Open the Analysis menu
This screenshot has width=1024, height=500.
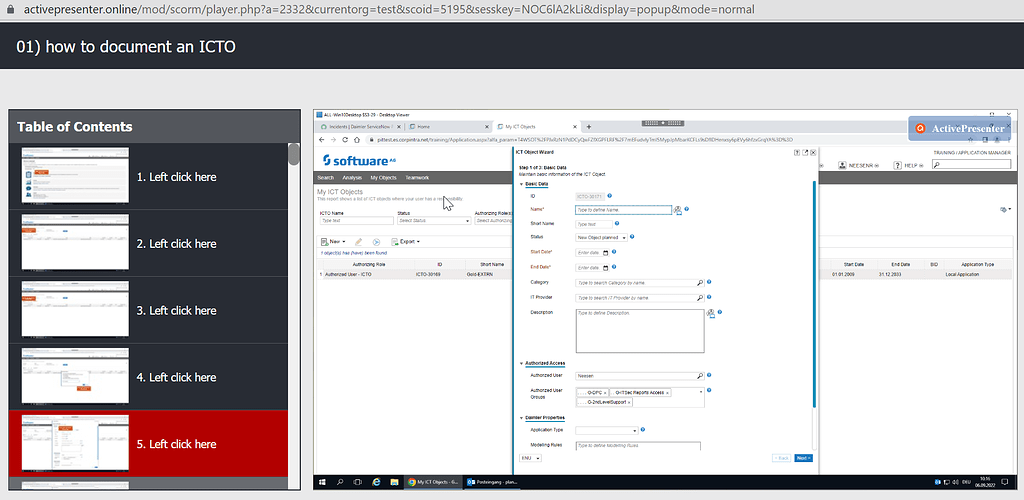pos(352,177)
